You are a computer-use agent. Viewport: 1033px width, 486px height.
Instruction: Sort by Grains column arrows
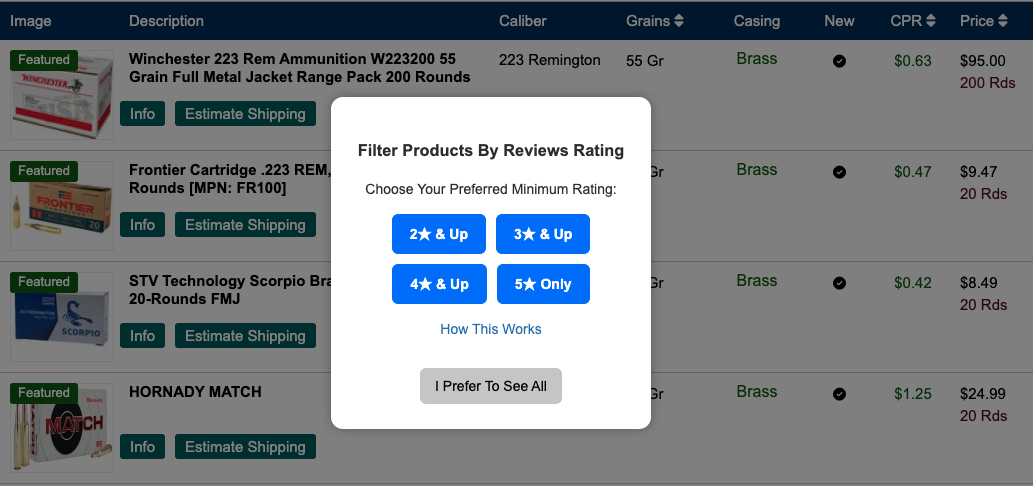(679, 21)
